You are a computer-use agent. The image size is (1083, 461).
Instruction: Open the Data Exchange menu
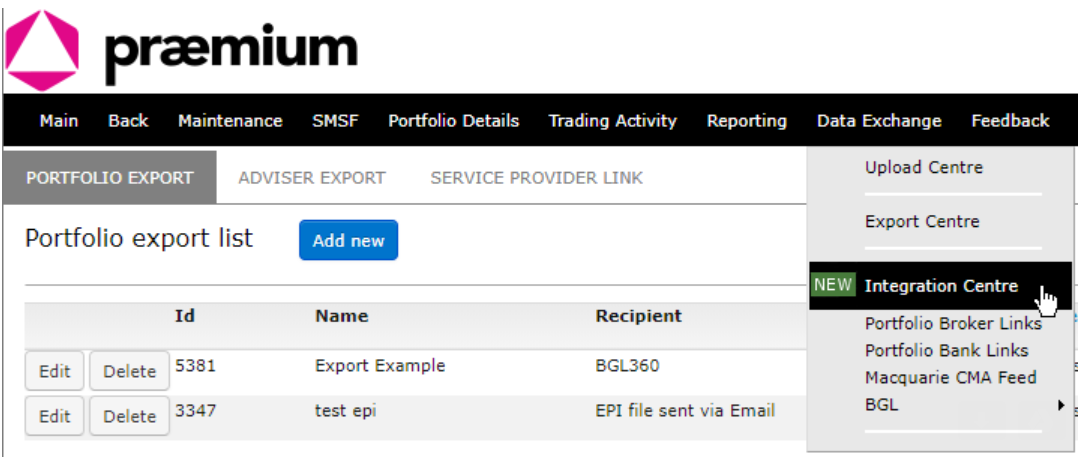click(x=879, y=121)
